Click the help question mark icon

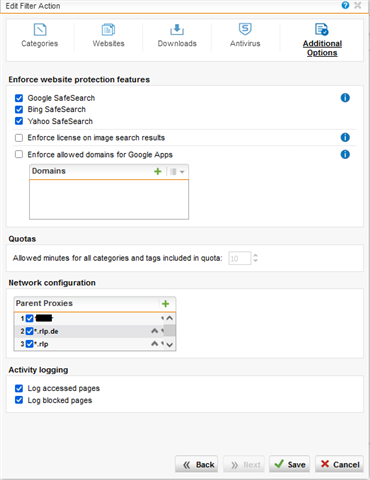345,5
